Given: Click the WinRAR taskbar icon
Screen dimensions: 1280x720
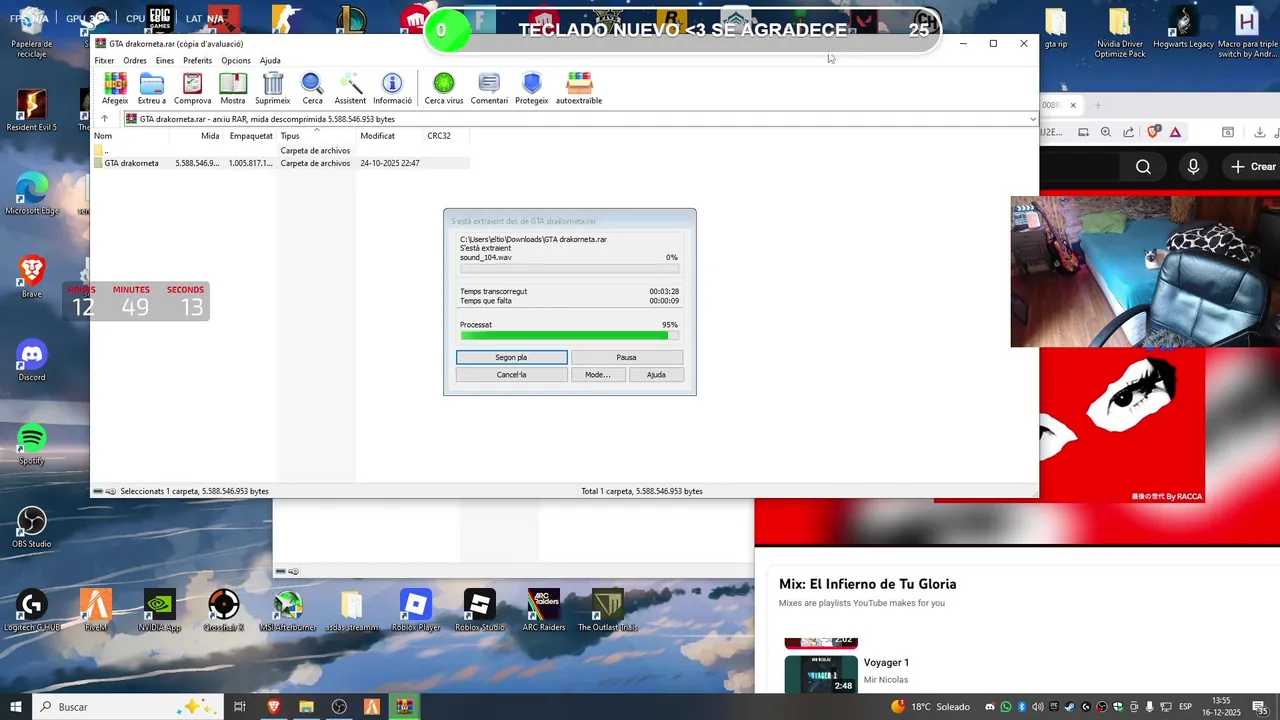Looking at the screenshot, I should click(x=404, y=707).
